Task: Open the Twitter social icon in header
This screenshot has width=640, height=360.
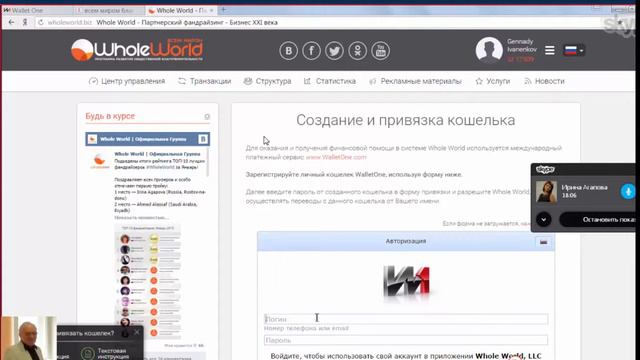Action: [x=334, y=51]
